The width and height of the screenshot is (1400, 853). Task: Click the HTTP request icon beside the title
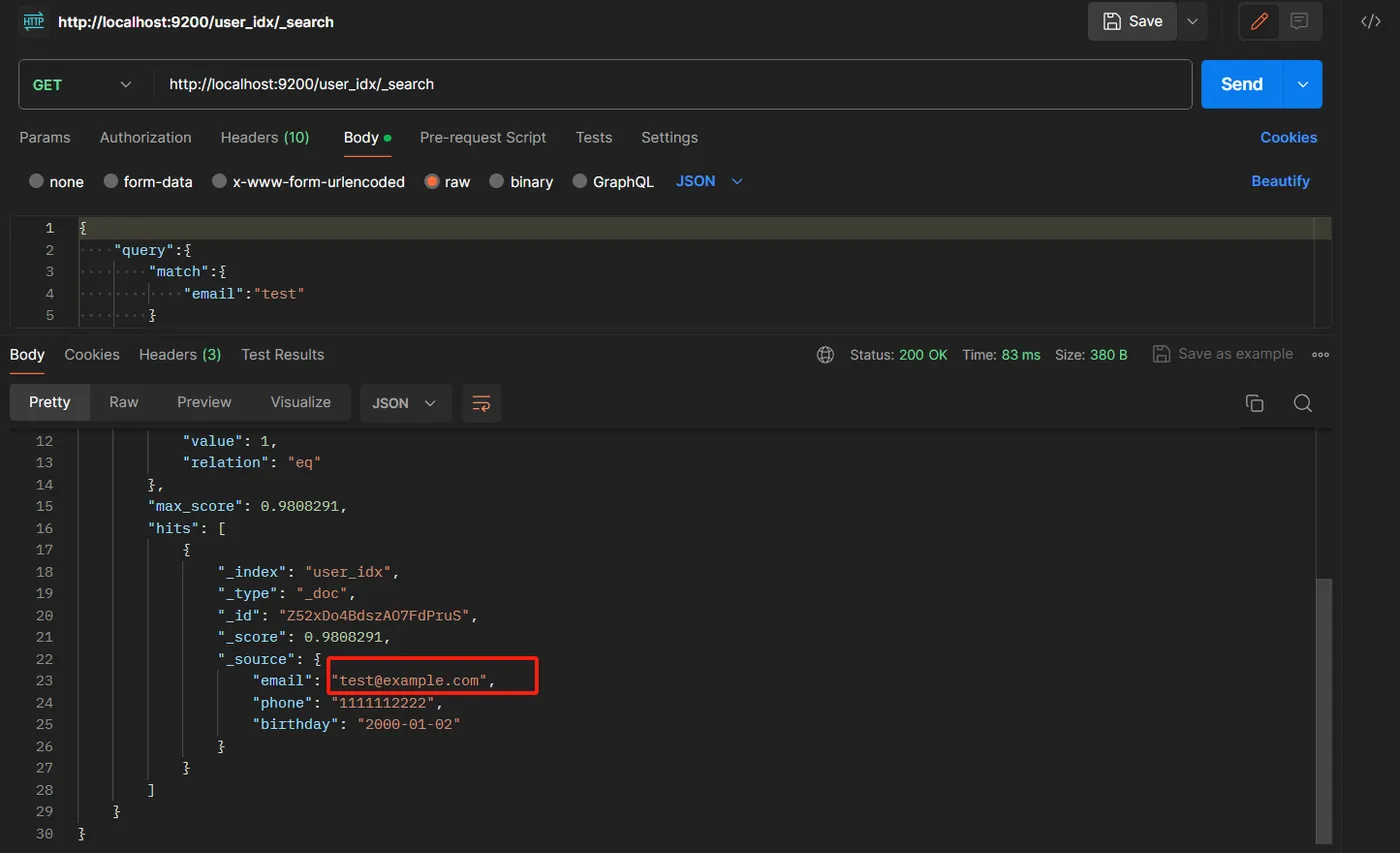click(33, 21)
